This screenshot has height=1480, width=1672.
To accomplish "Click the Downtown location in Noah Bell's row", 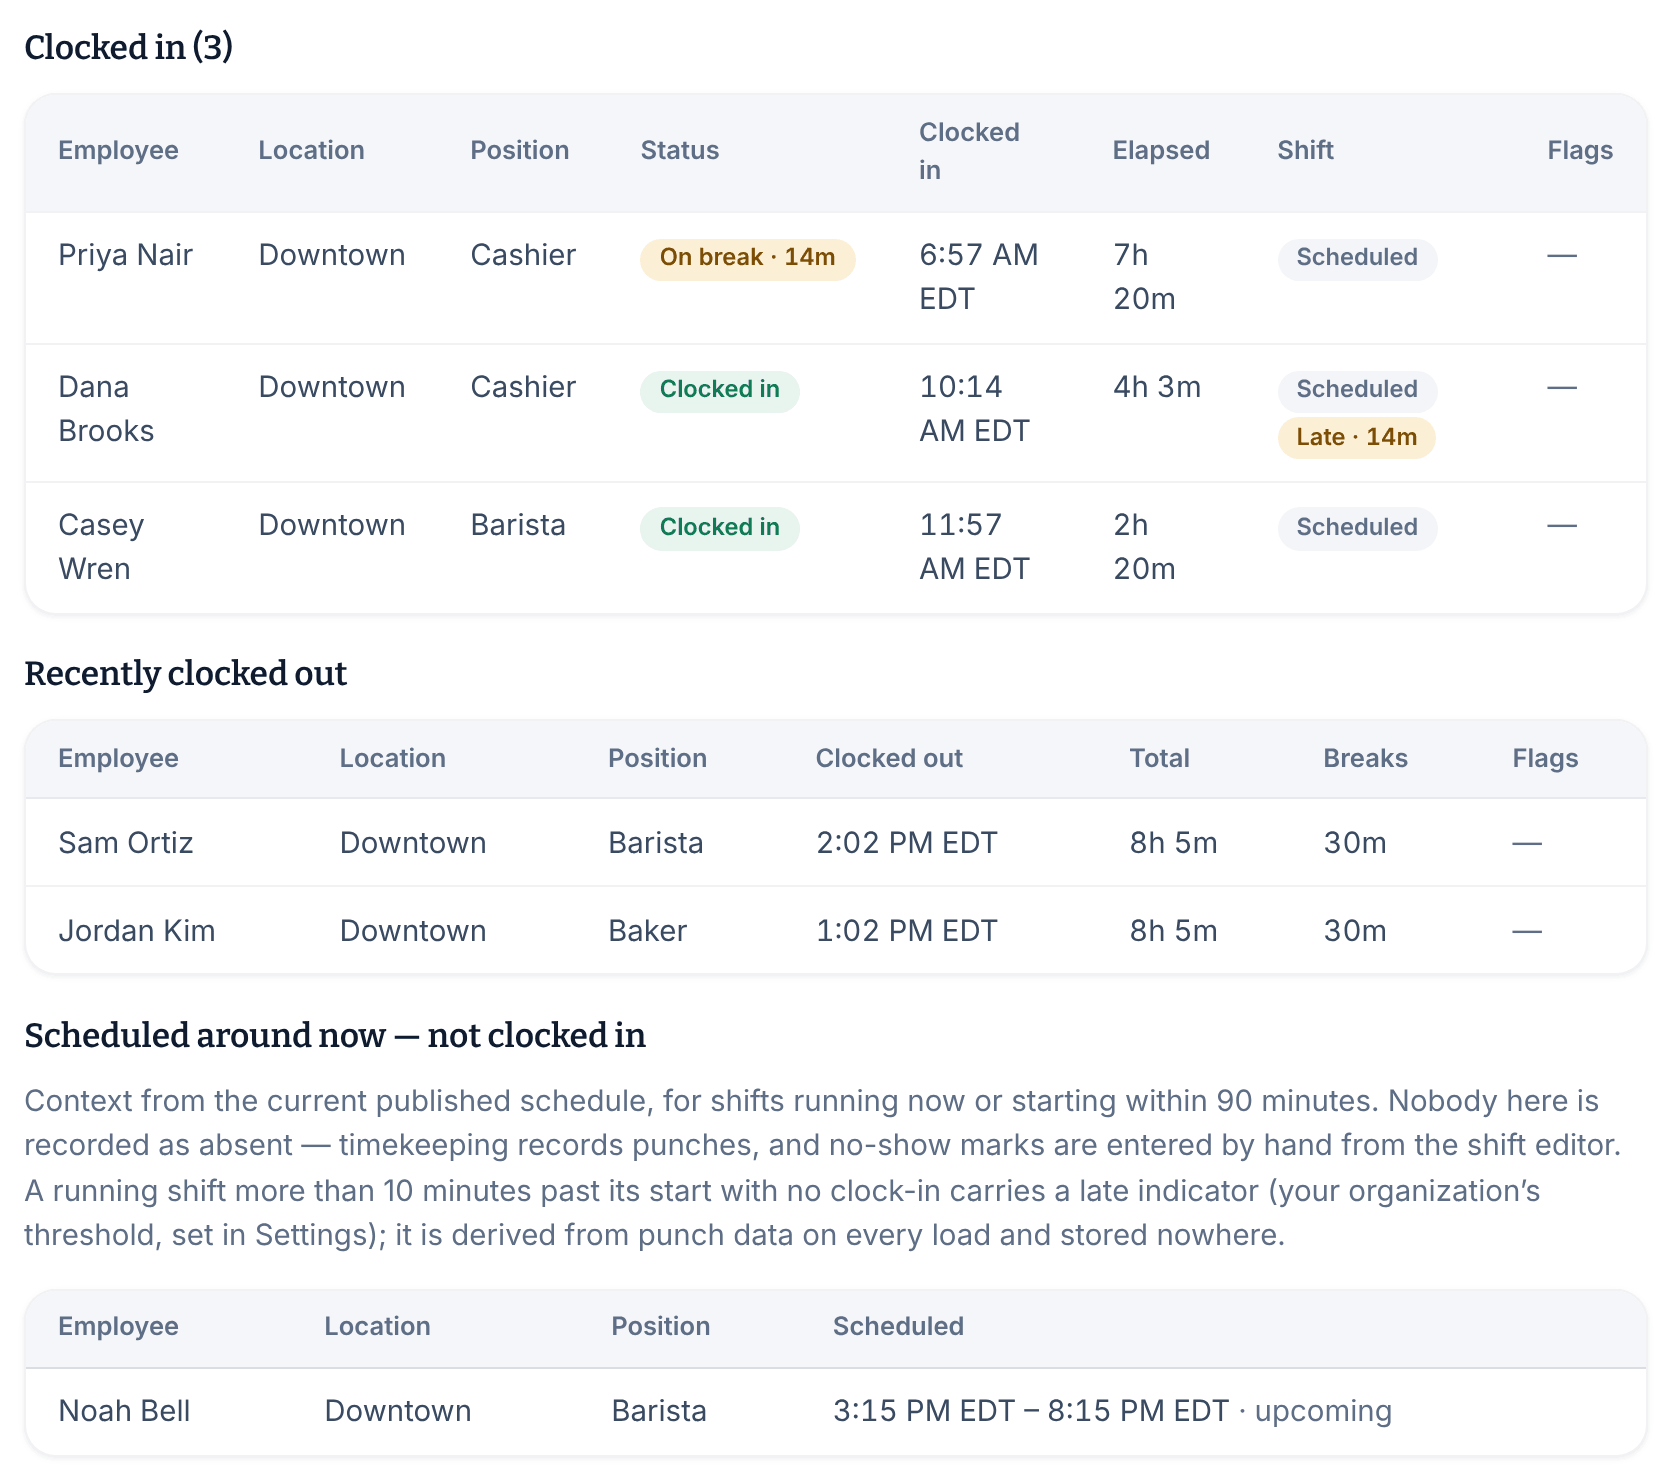I will 398,1411.
